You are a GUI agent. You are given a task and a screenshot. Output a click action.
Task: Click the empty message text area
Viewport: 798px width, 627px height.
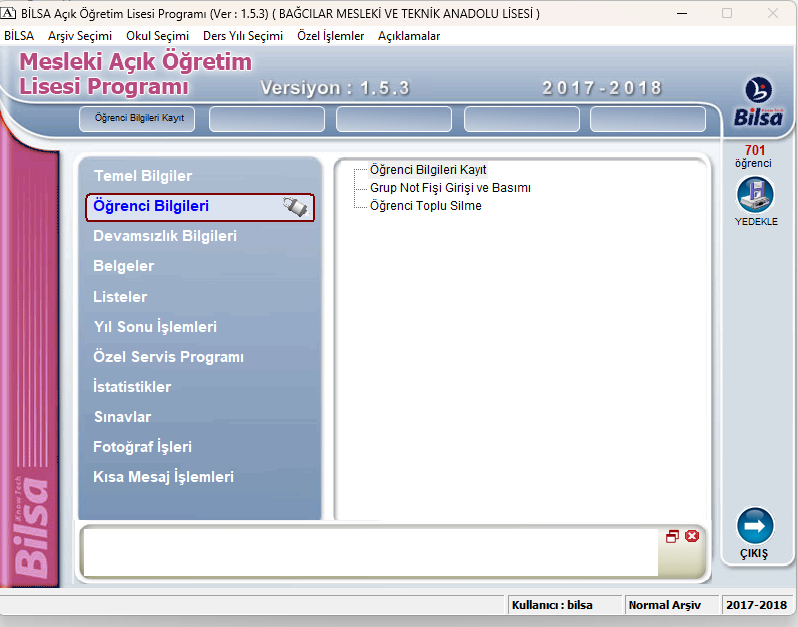pos(370,552)
